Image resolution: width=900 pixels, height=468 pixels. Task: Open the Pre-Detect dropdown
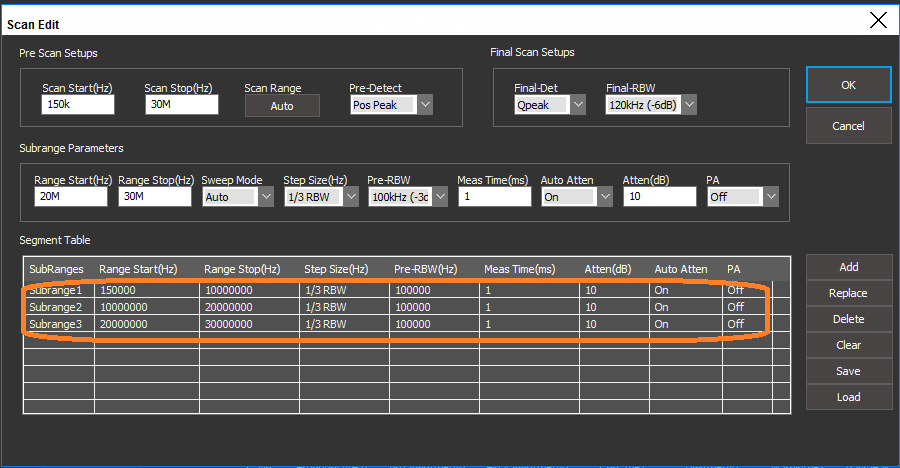(x=425, y=105)
